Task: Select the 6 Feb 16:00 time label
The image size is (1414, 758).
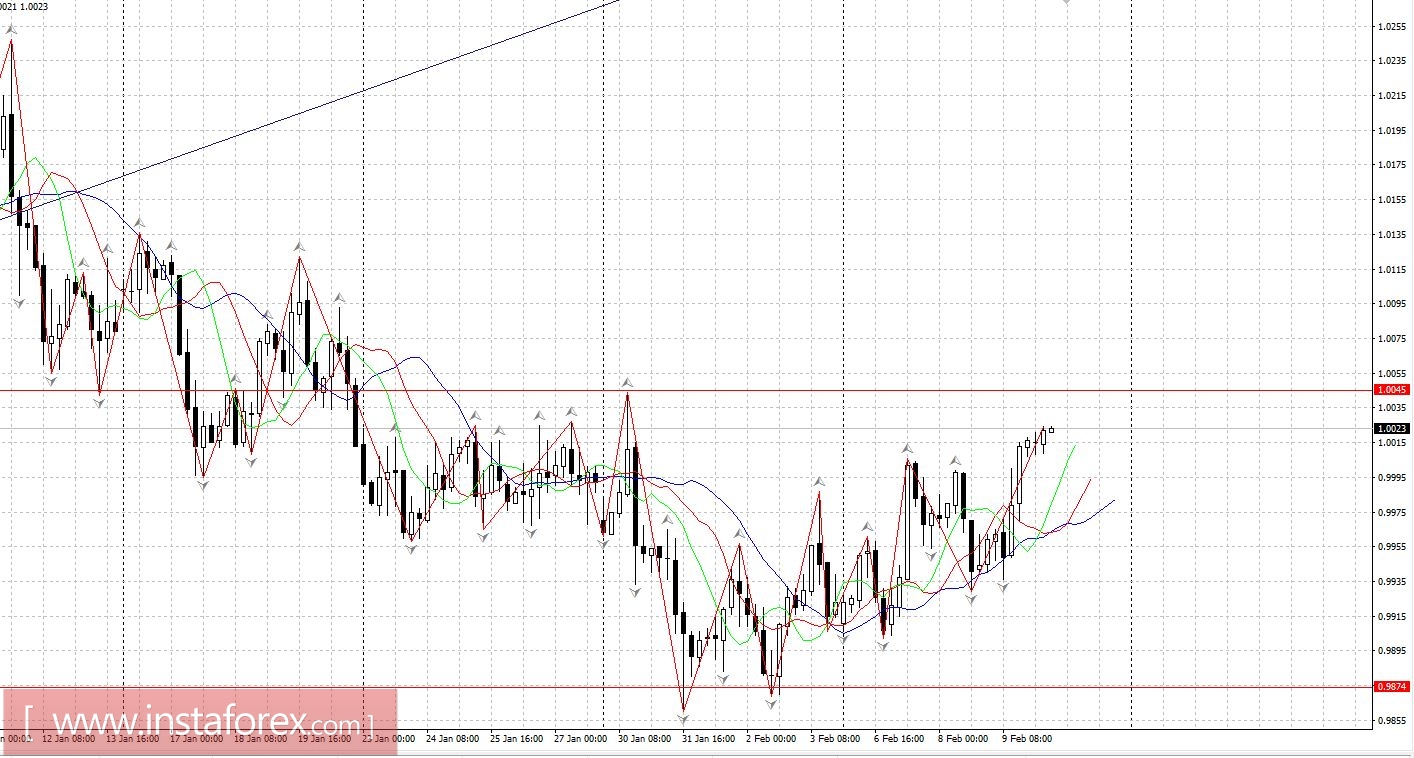Action: 900,739
